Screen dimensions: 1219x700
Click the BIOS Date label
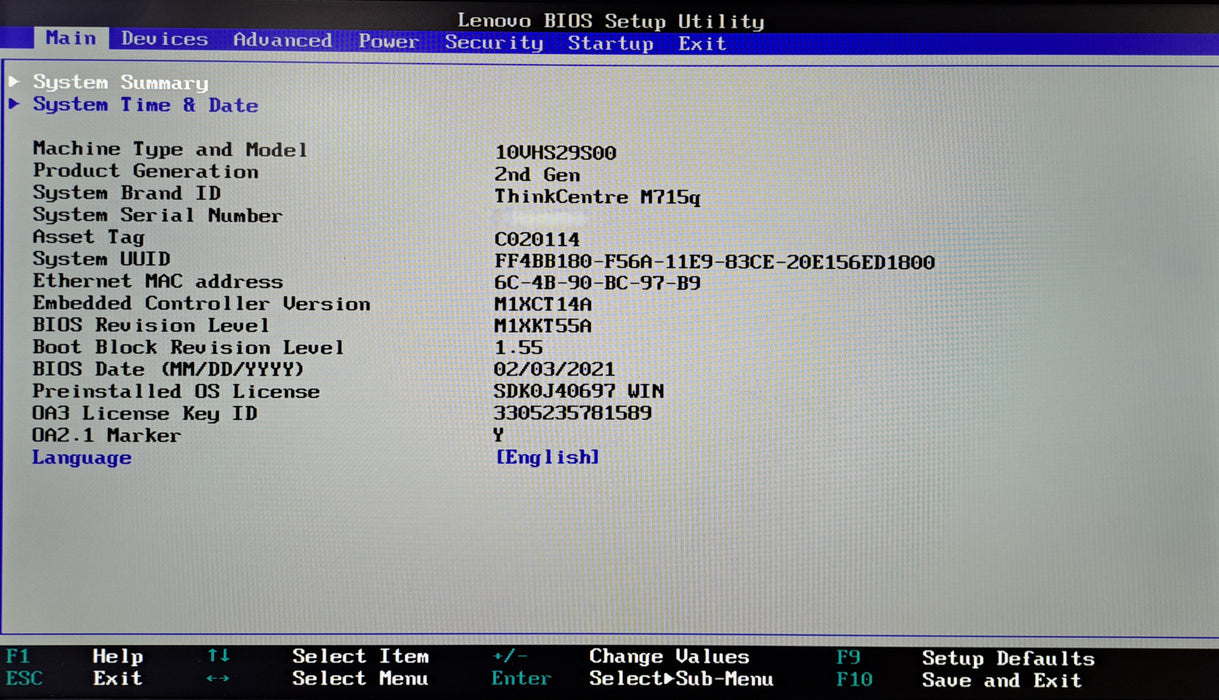coord(170,369)
